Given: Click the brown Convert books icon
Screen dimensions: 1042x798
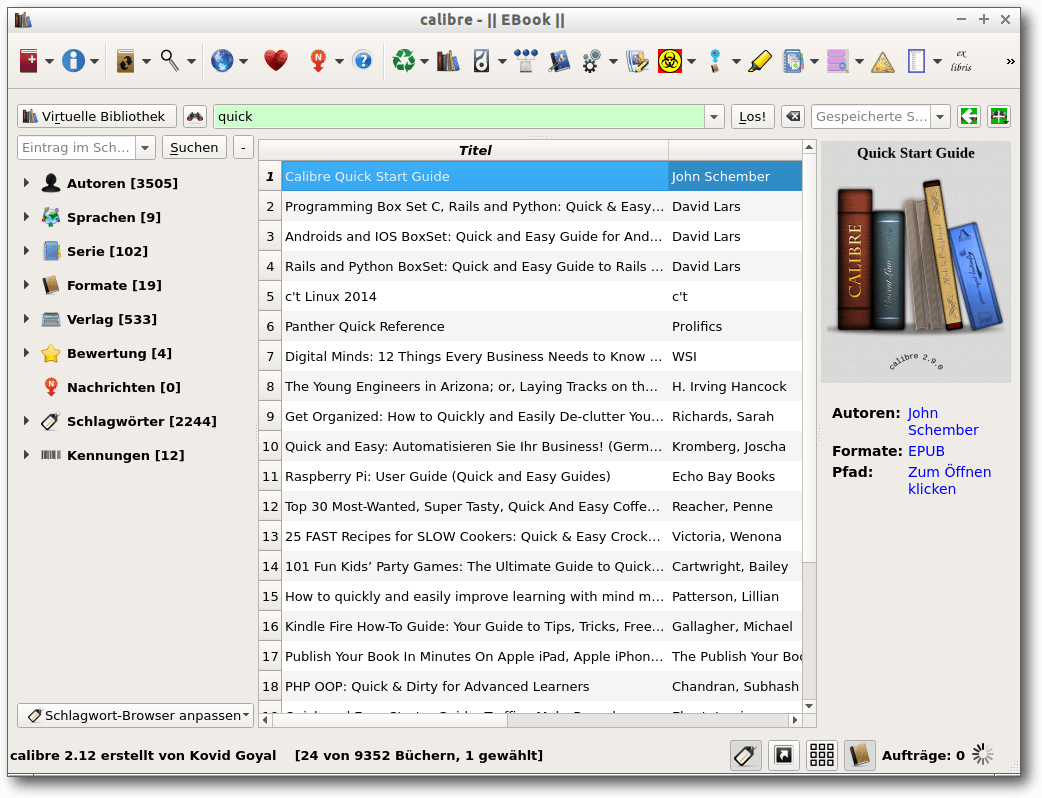Looking at the screenshot, I should point(125,61).
